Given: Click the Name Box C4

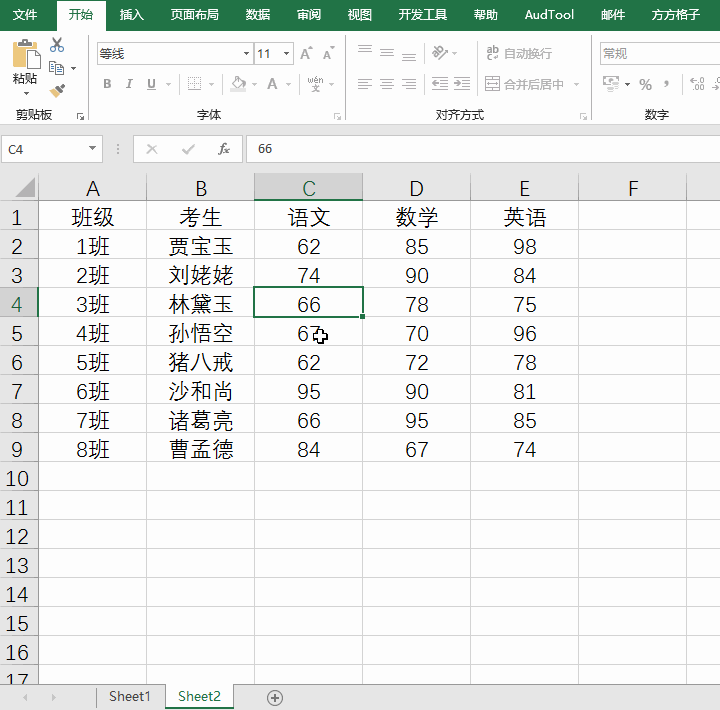Looking at the screenshot, I should click(45, 149).
